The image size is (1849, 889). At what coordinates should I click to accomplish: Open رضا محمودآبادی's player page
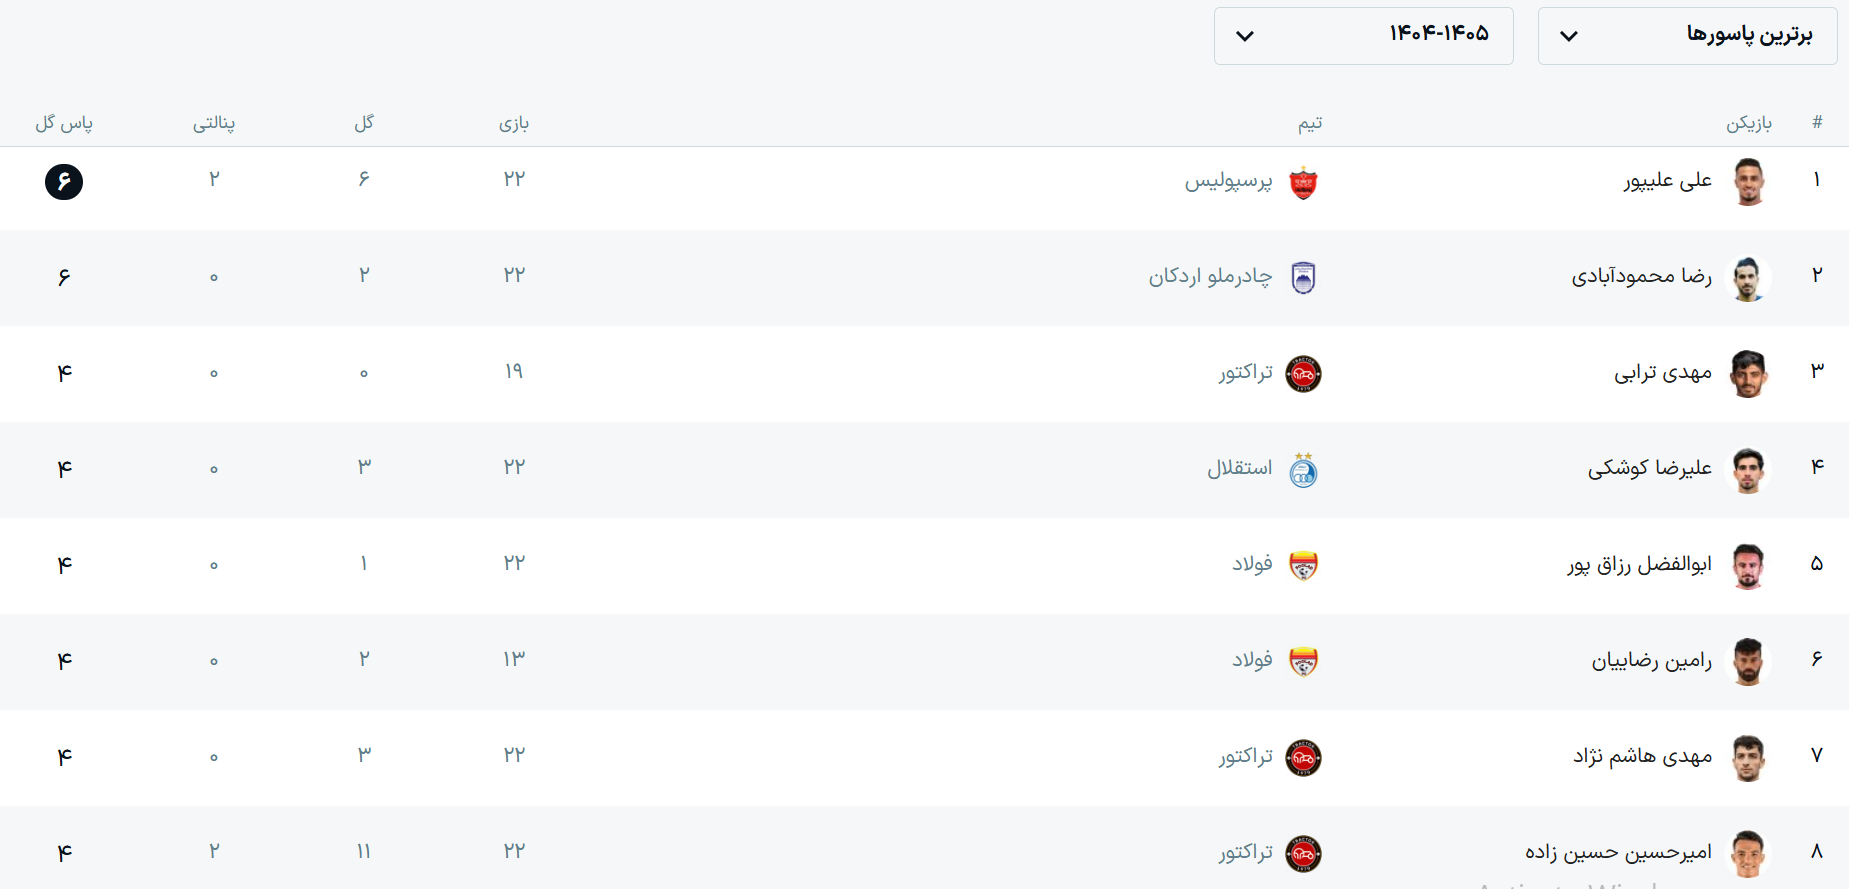[1641, 276]
